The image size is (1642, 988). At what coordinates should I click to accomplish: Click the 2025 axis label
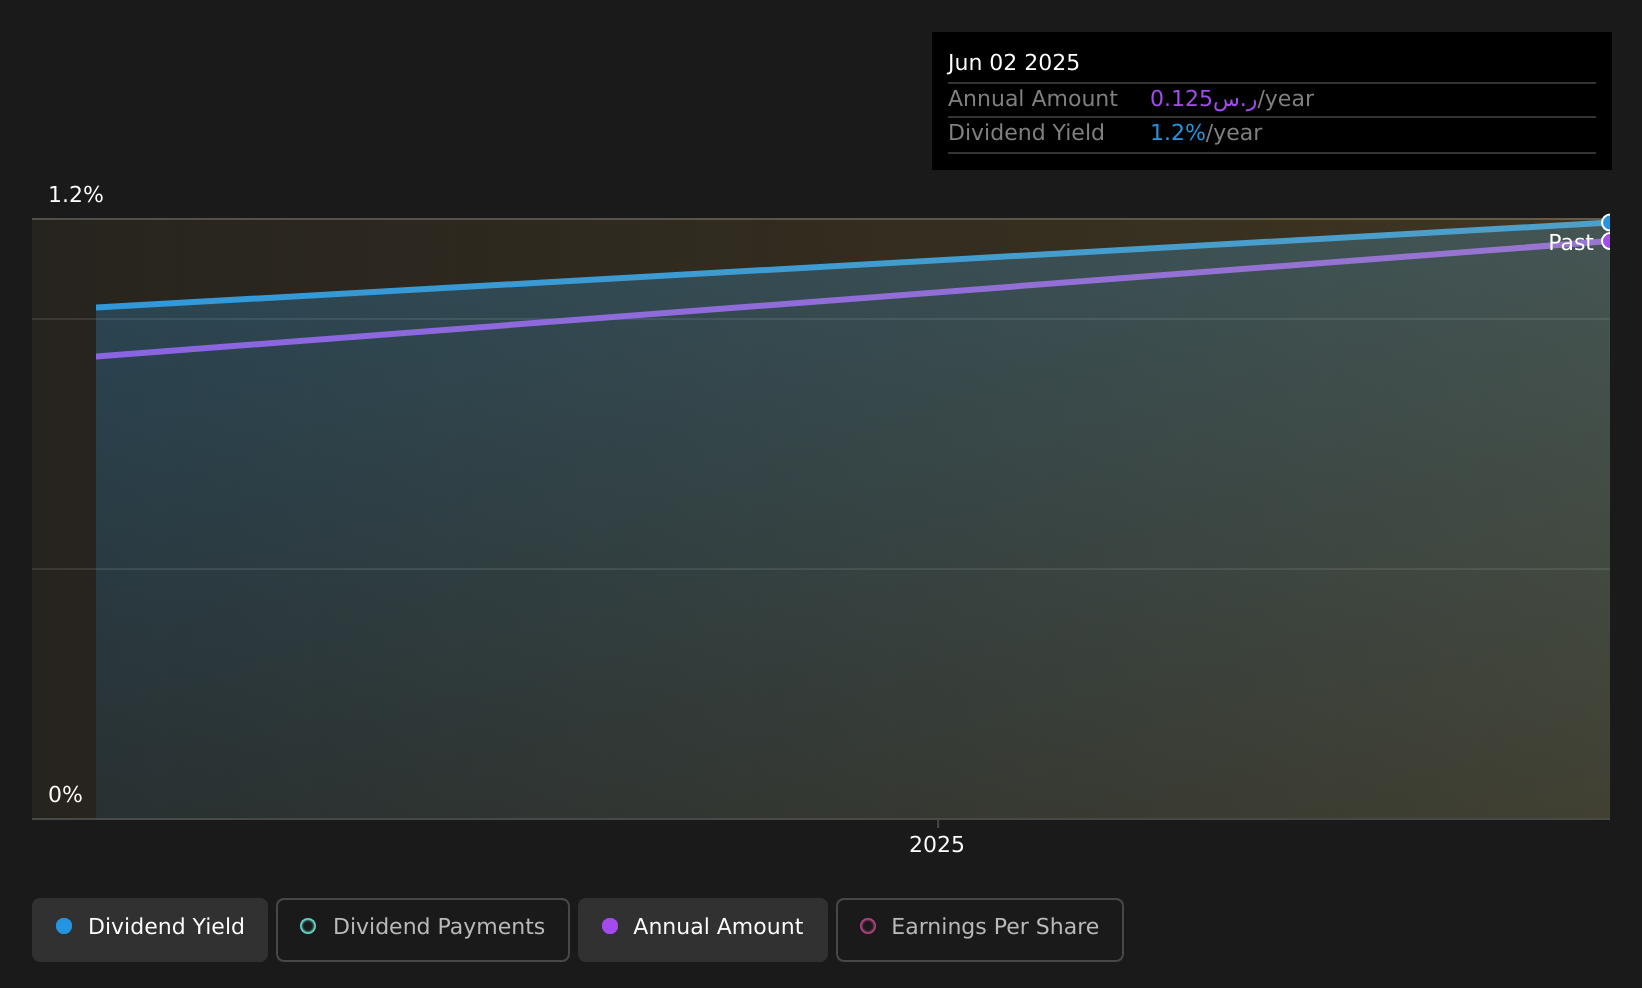[x=937, y=845]
